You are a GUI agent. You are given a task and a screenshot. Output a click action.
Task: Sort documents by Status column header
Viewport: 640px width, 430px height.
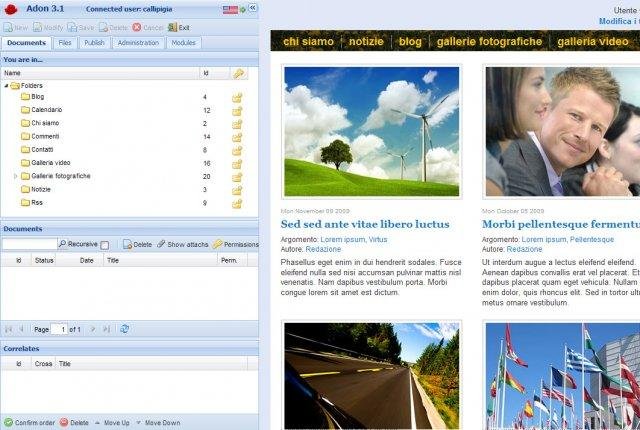click(x=44, y=260)
